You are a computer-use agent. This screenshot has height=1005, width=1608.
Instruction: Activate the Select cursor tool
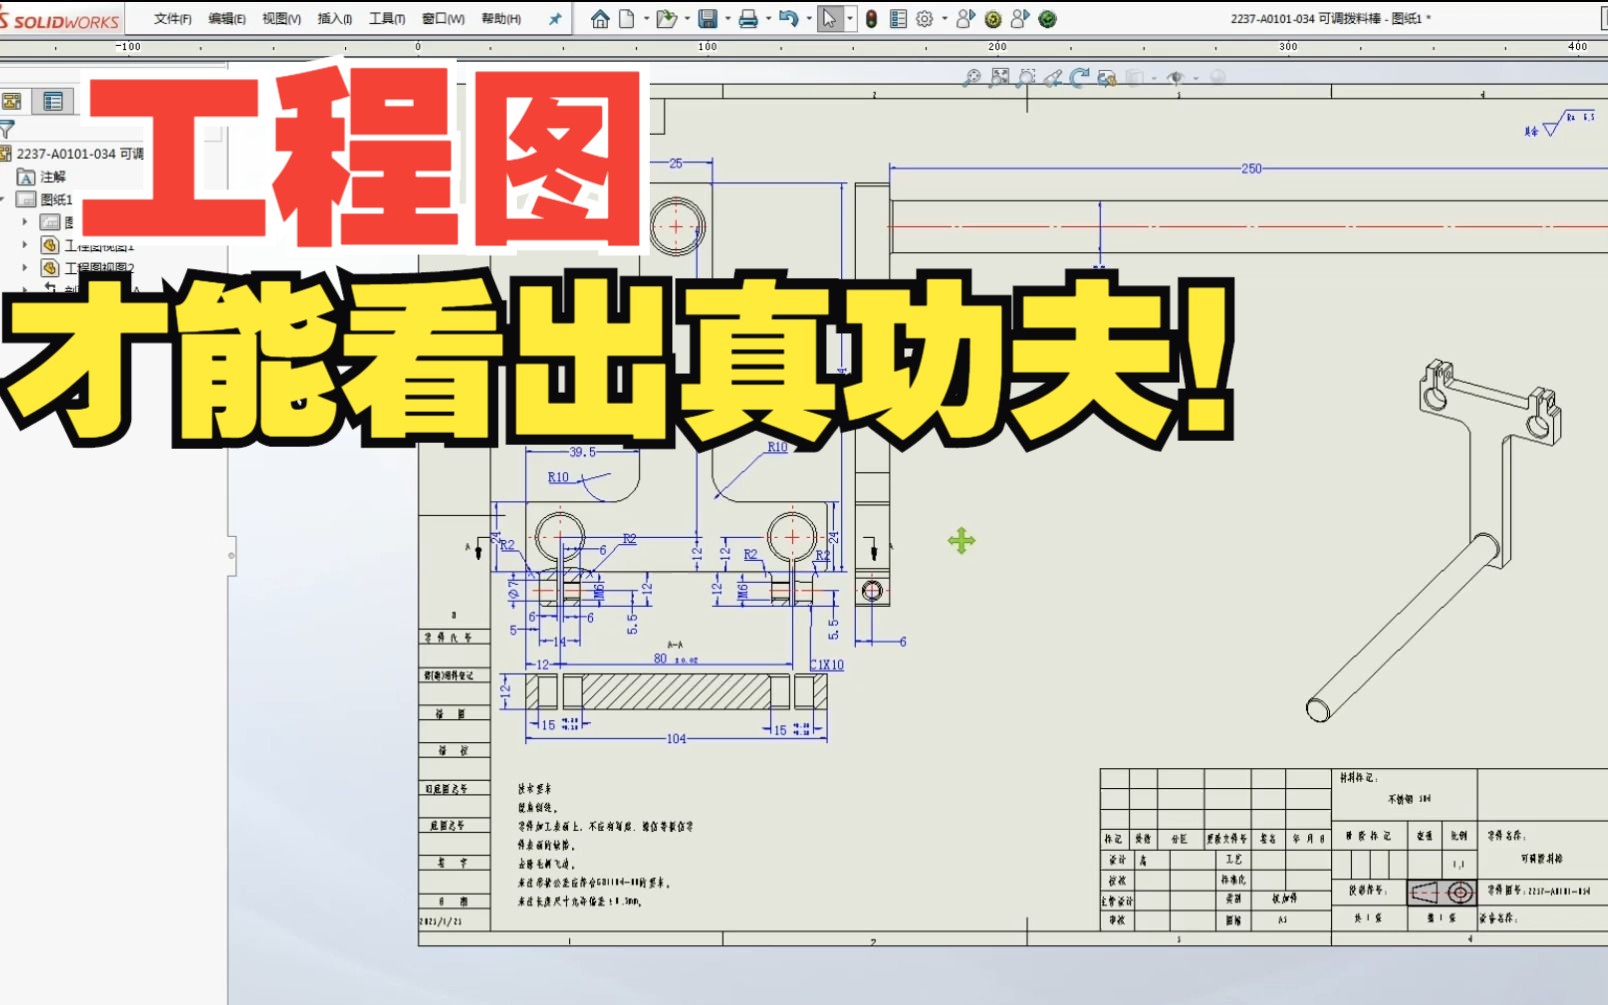coord(830,19)
